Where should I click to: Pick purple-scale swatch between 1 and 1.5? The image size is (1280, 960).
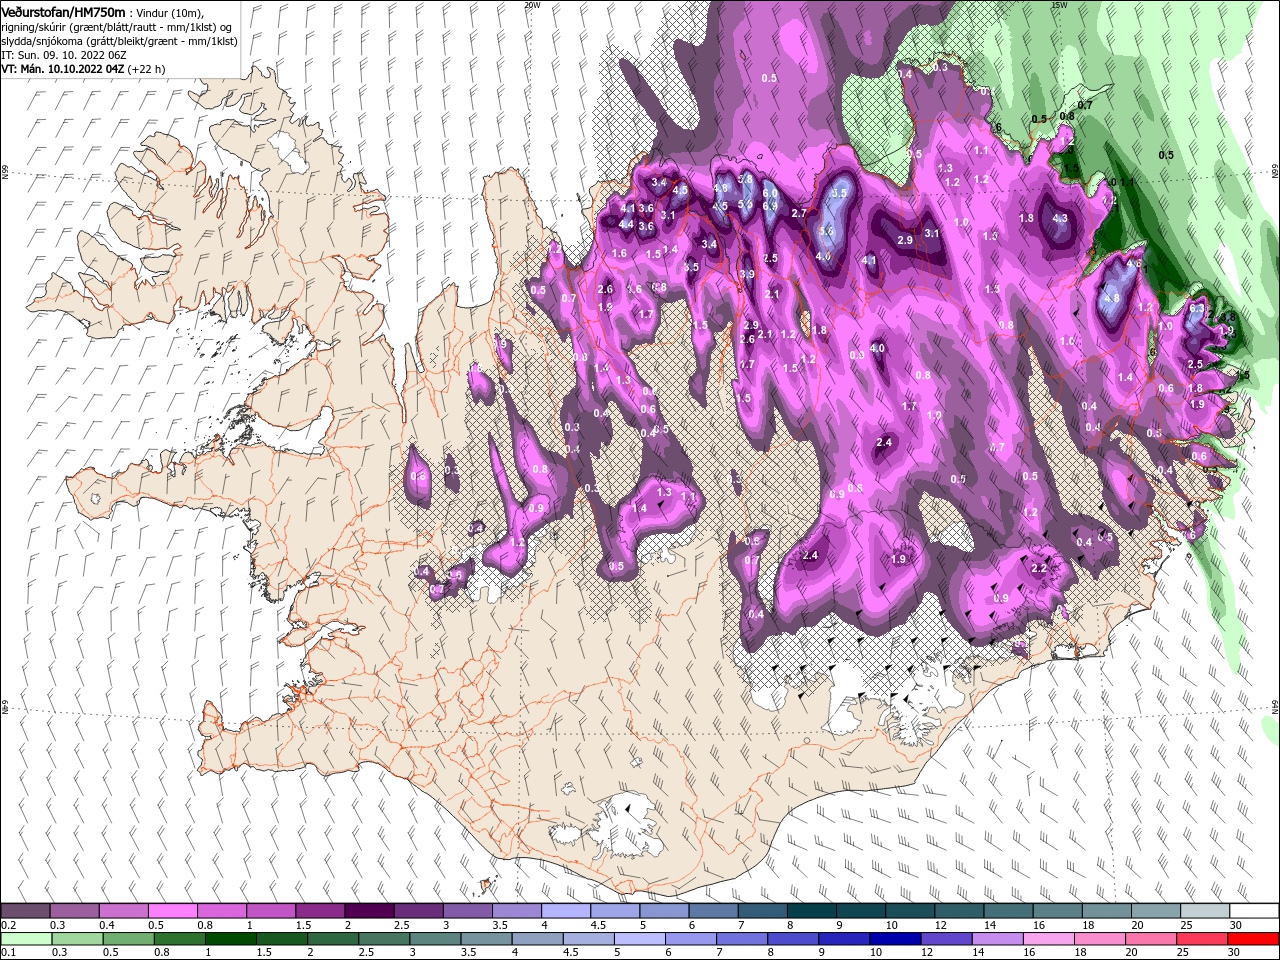pyautogui.click(x=270, y=911)
